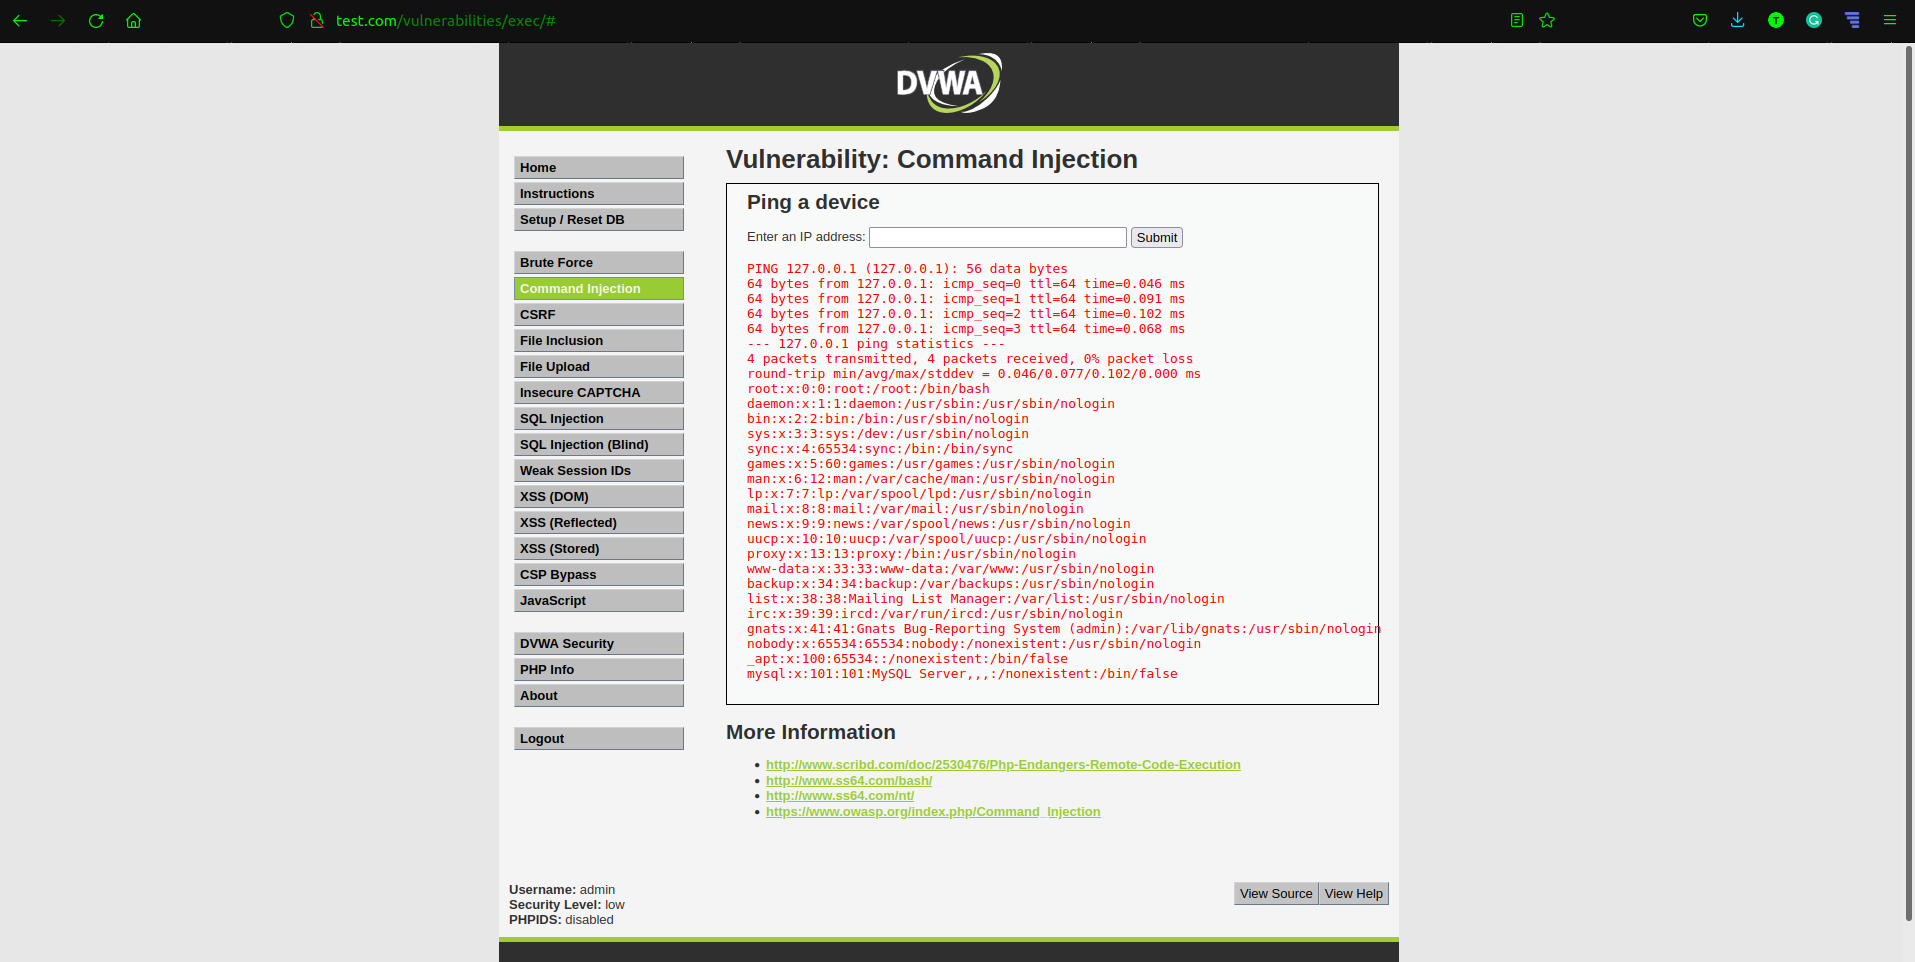Open the XSS (Reflected) page
Screen dimensions: 1915x962
tap(599, 522)
